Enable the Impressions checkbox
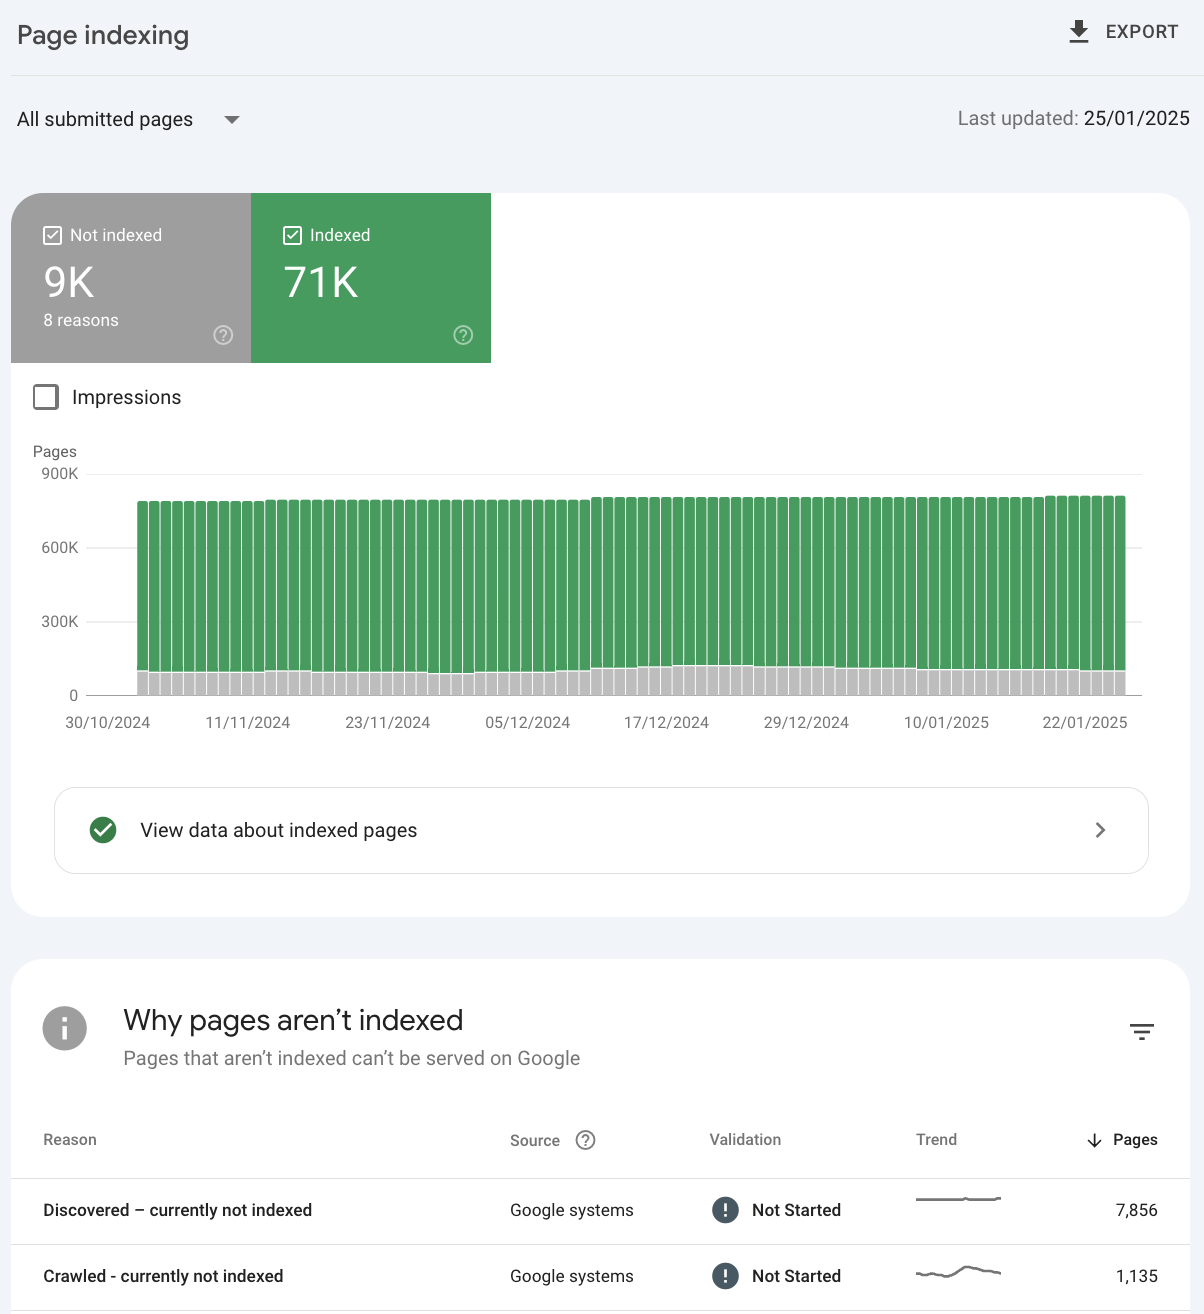 (46, 397)
